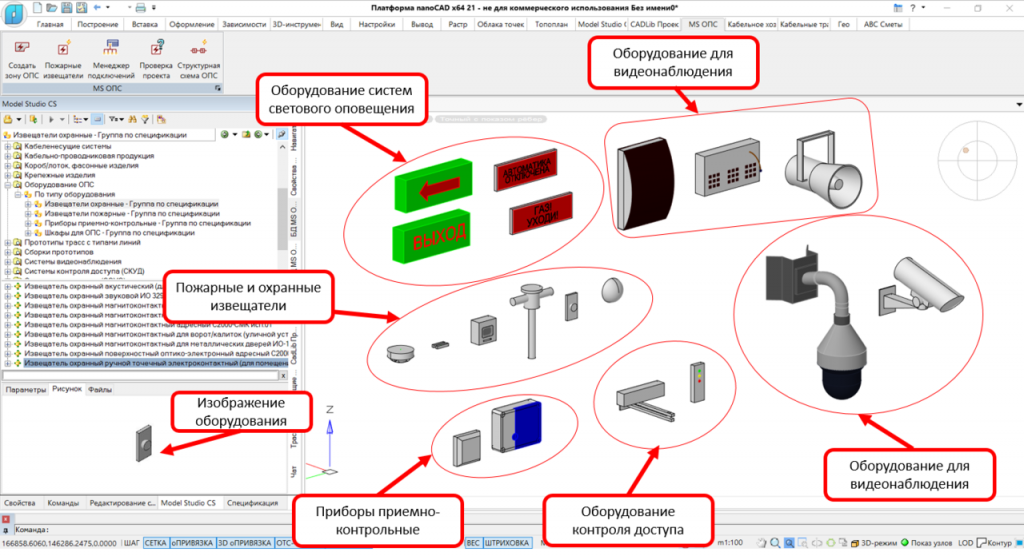The image size is (1024, 556).
Task: Expand the Кабеленесущие системы tree node
Action: tap(9, 147)
